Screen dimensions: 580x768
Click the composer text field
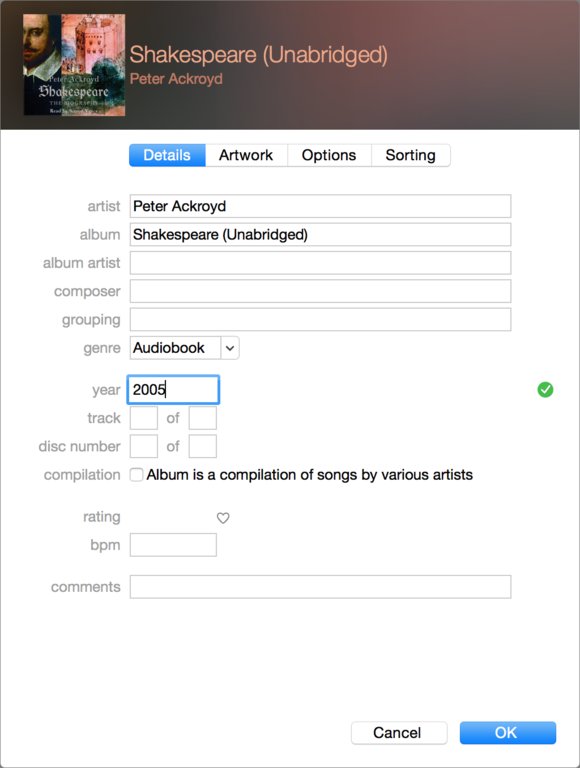[320, 291]
